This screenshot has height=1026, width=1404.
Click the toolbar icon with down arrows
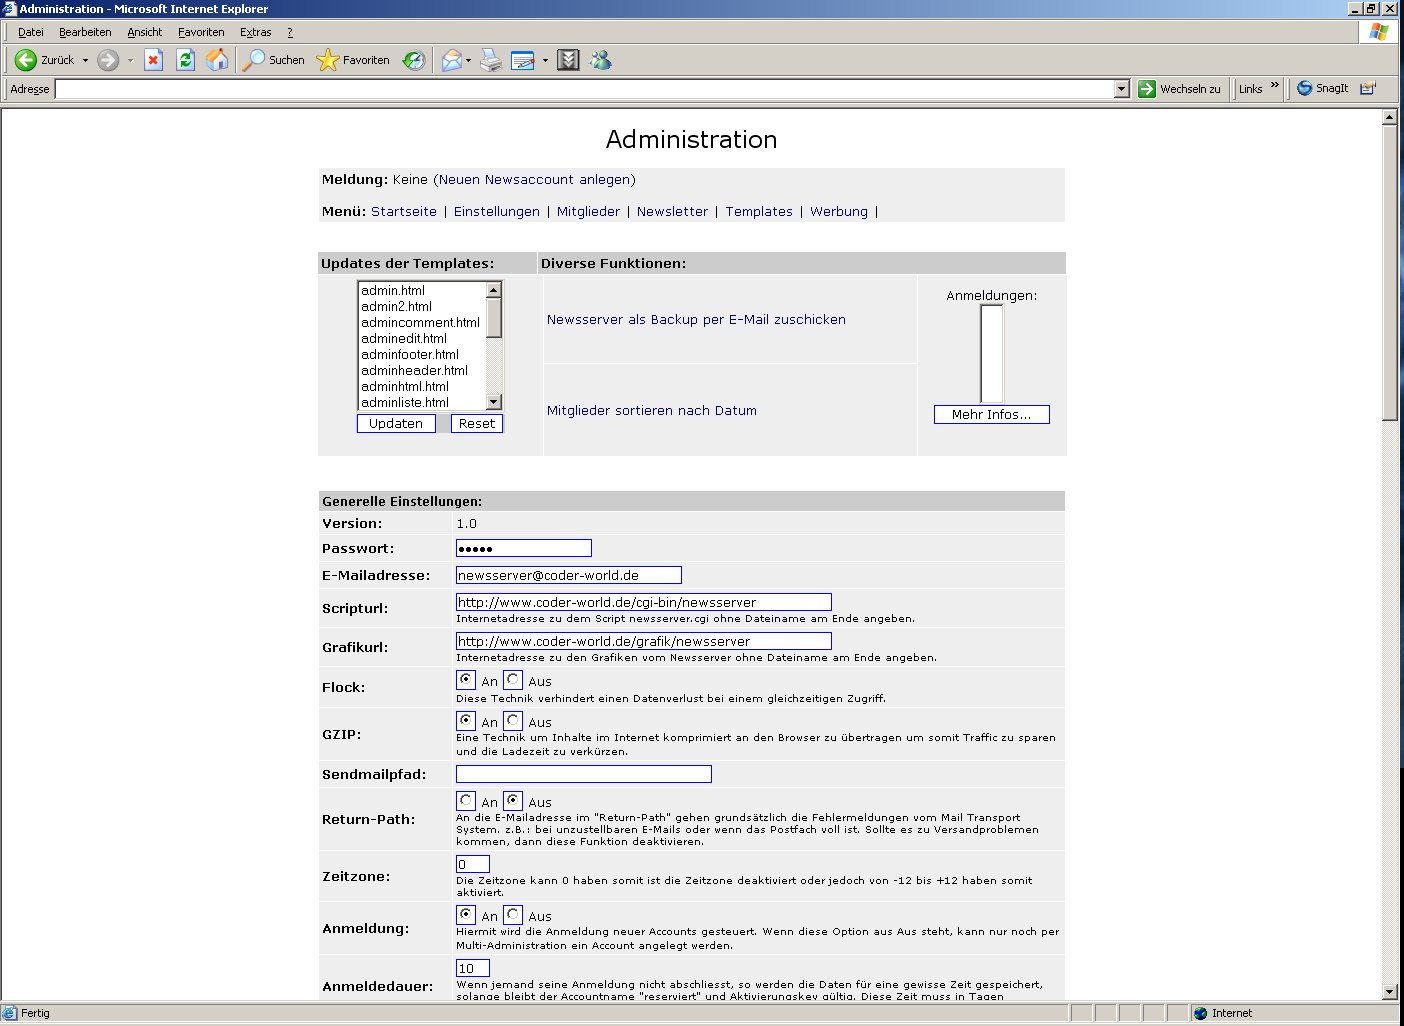pos(568,60)
